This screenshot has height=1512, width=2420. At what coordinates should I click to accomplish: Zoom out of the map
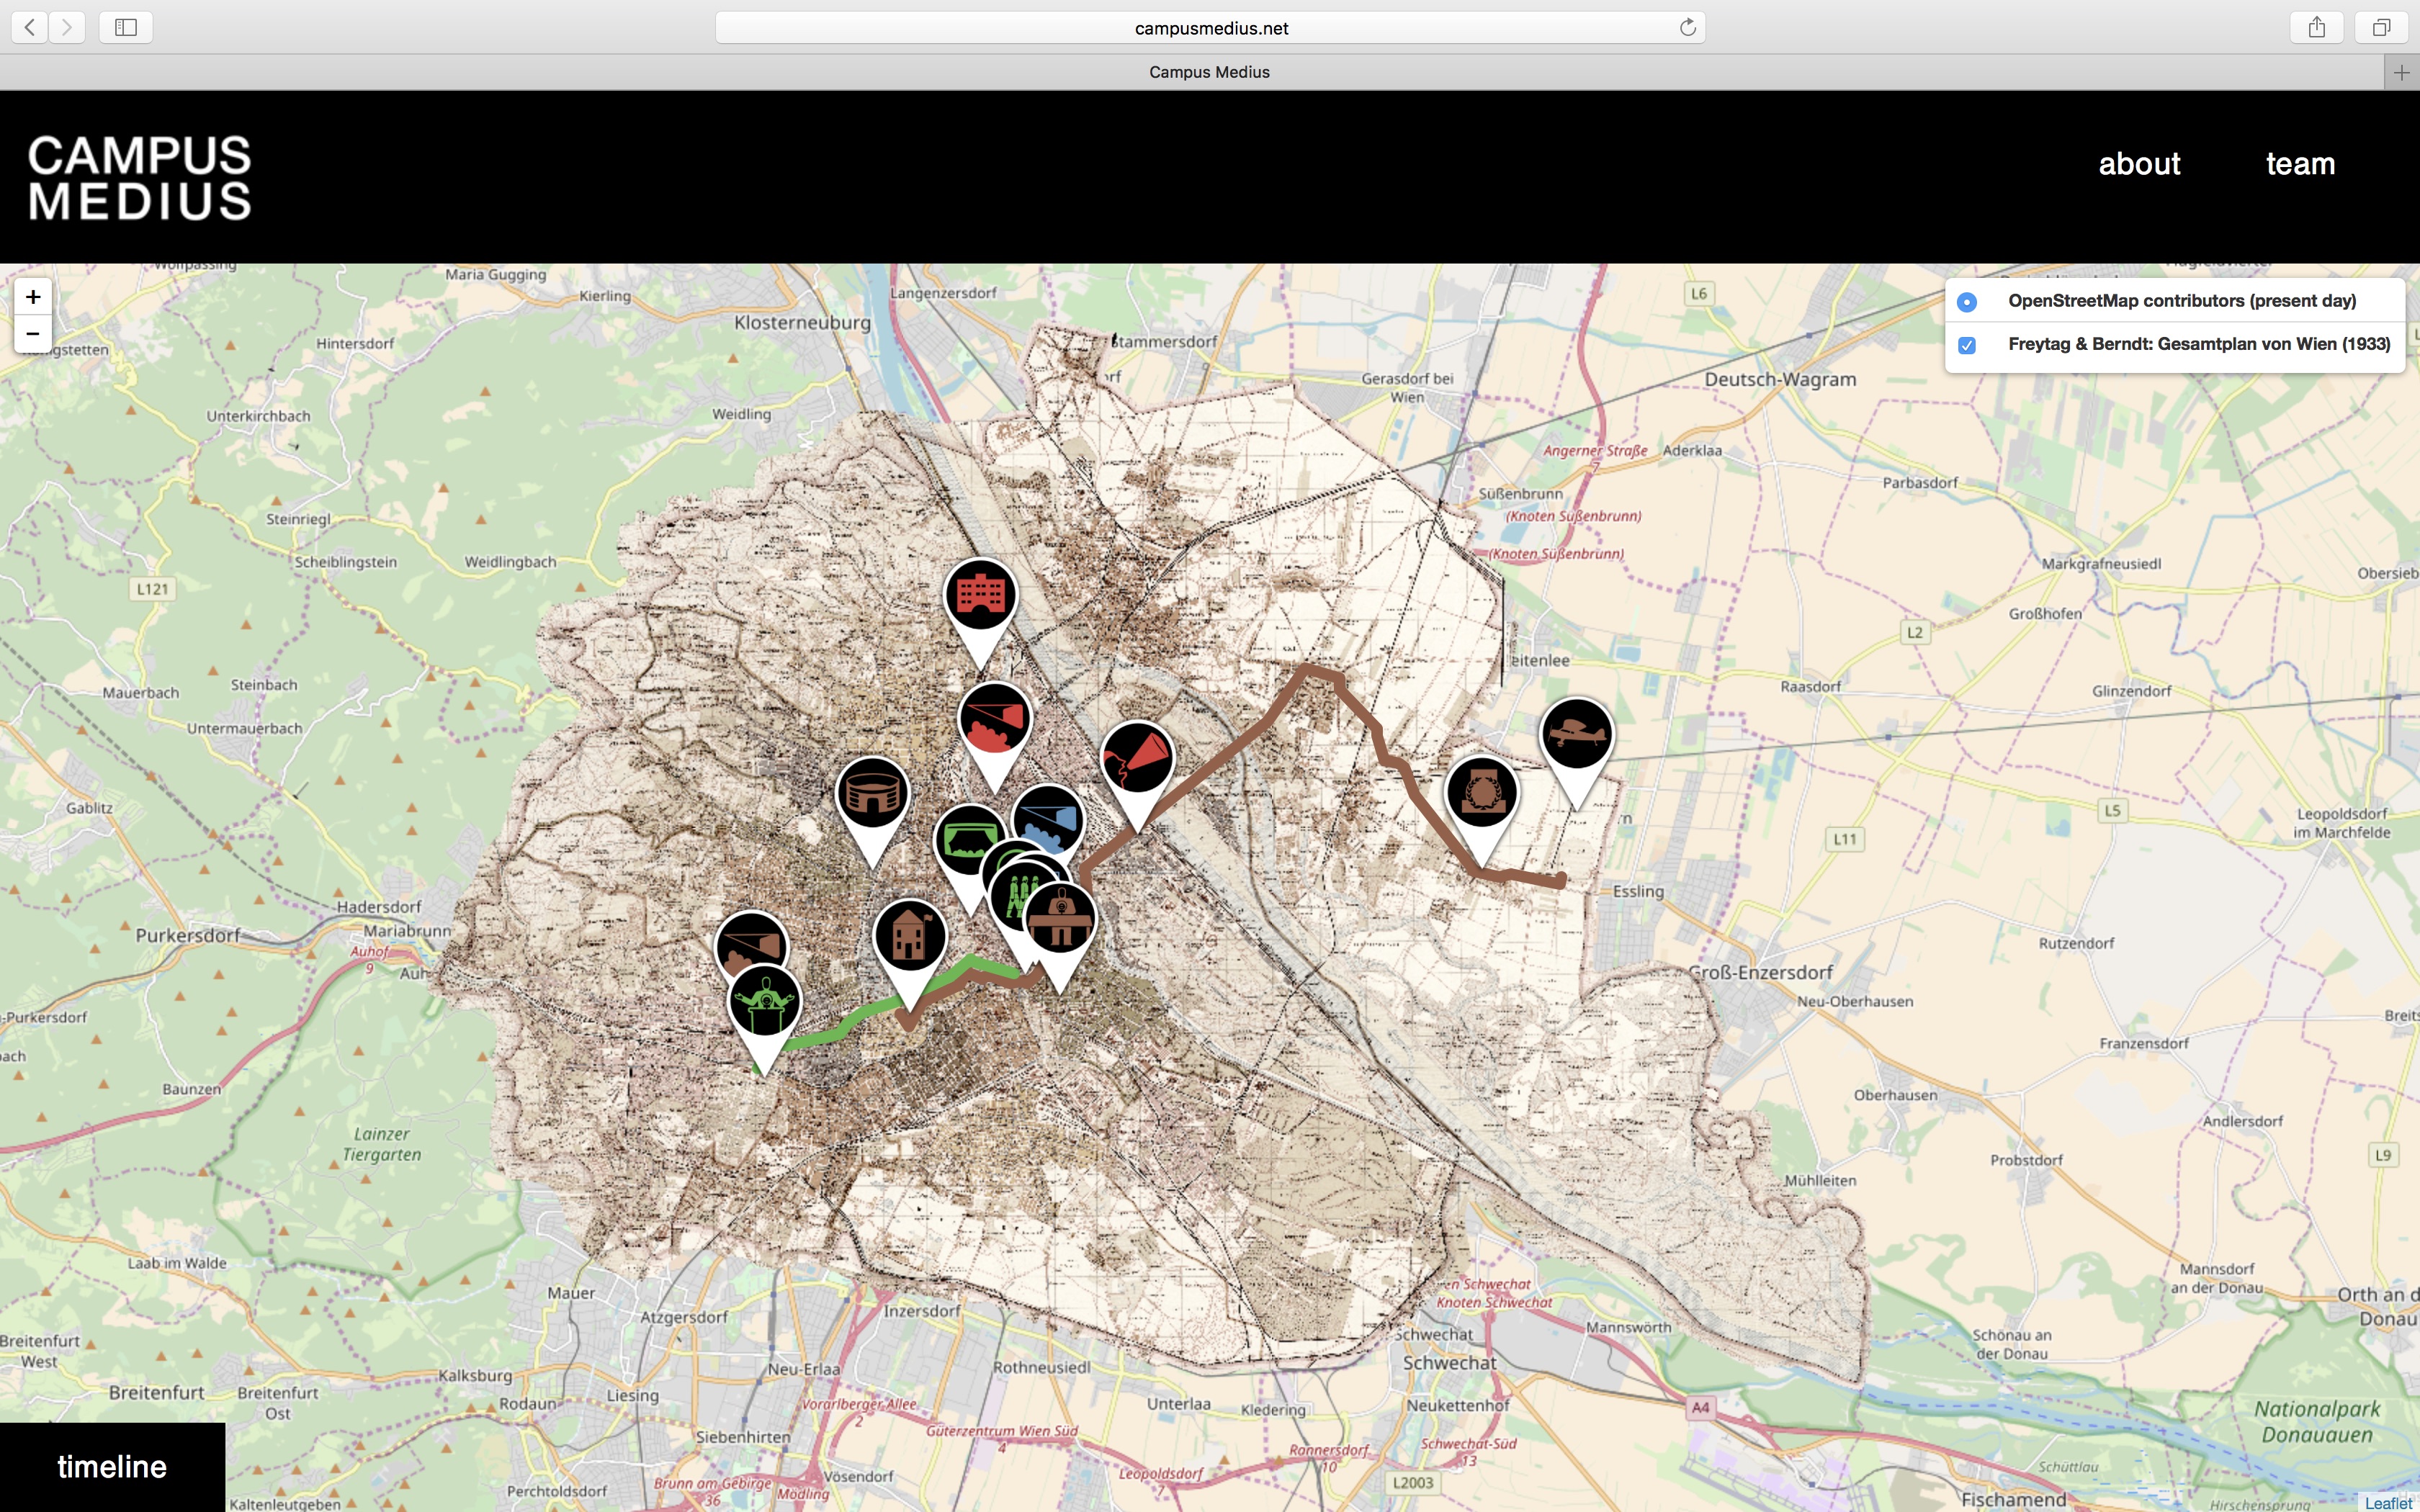pyautogui.click(x=33, y=334)
